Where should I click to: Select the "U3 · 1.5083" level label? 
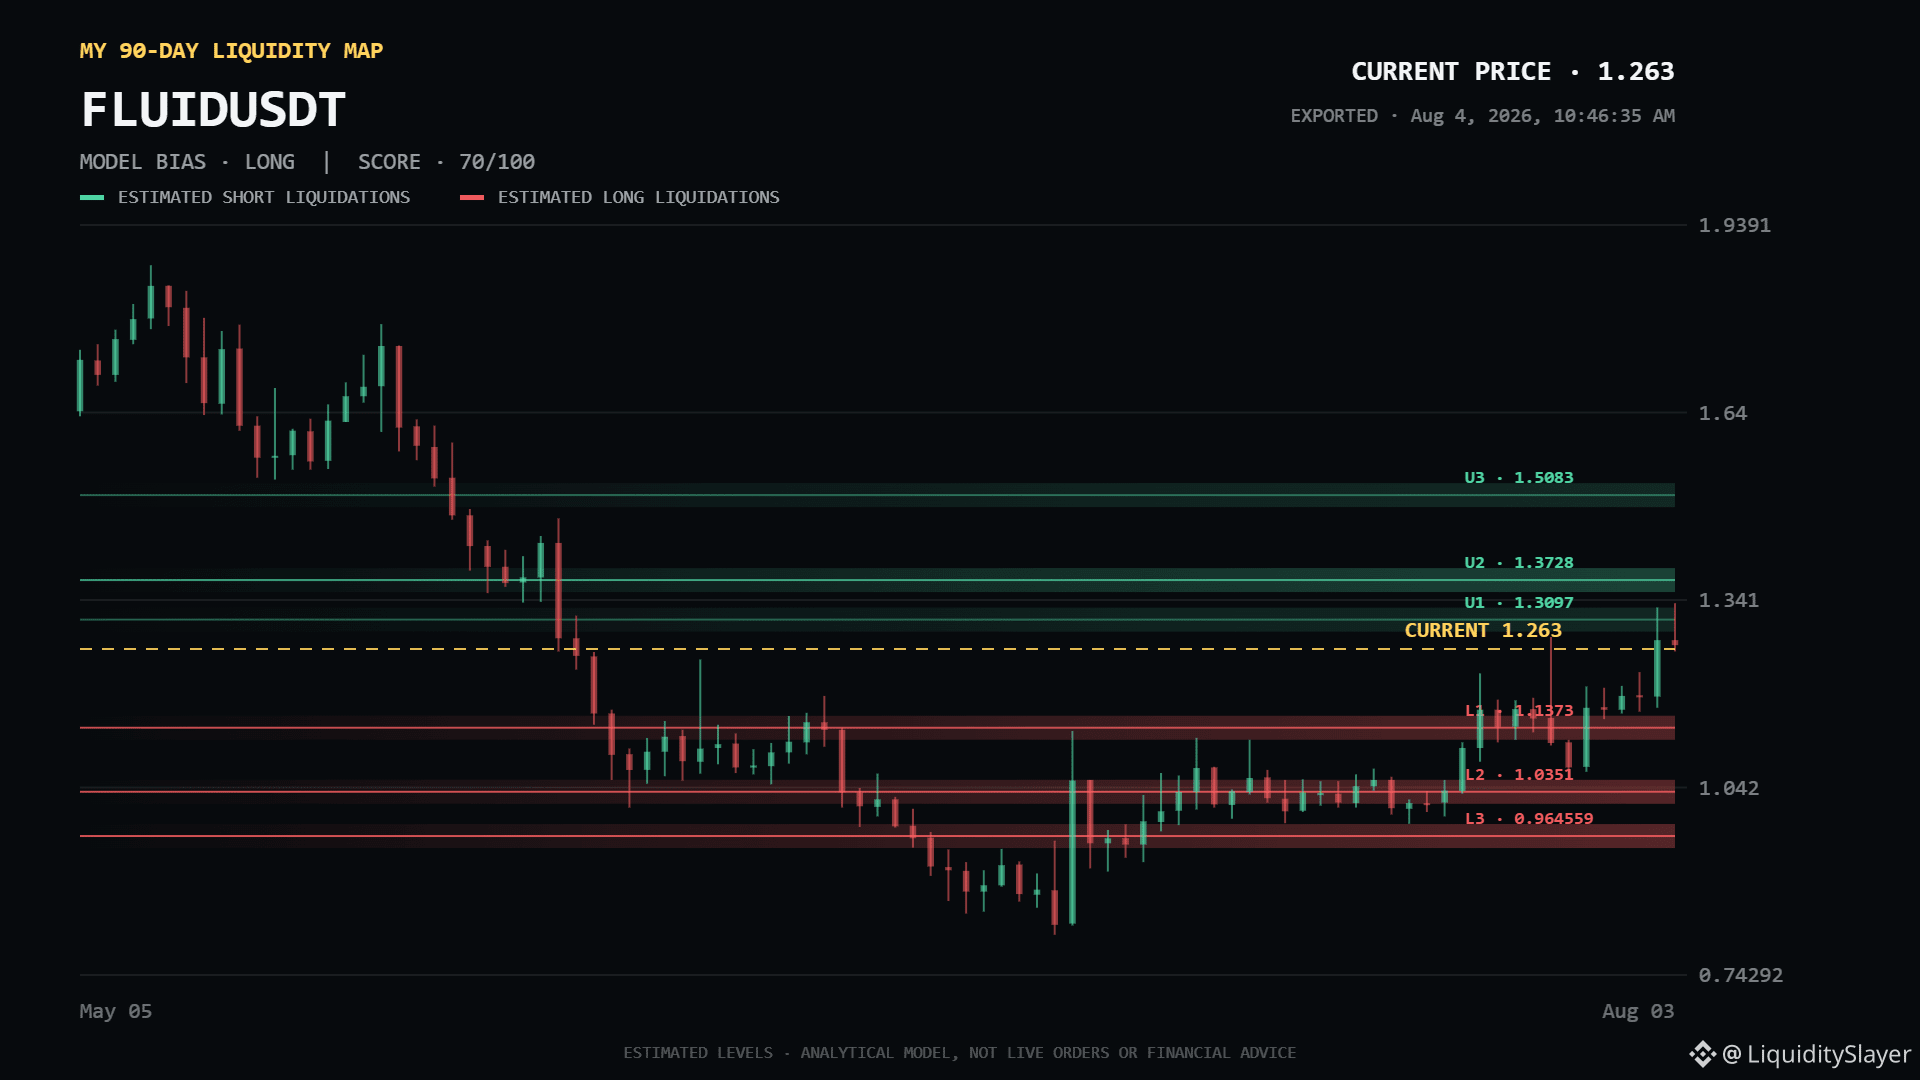pos(1519,478)
